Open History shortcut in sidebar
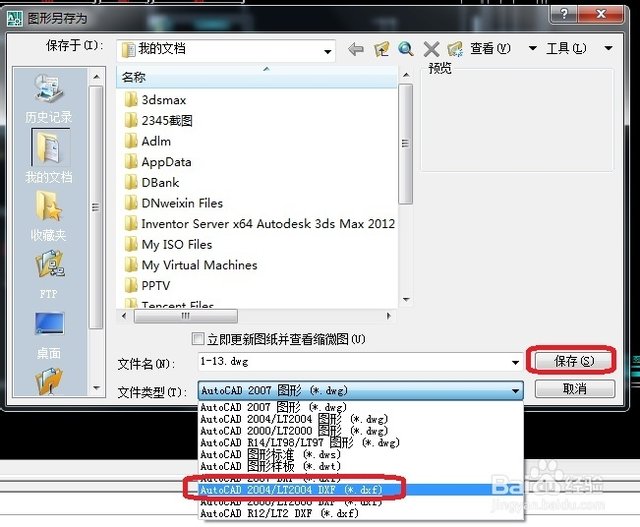 [x=49, y=99]
